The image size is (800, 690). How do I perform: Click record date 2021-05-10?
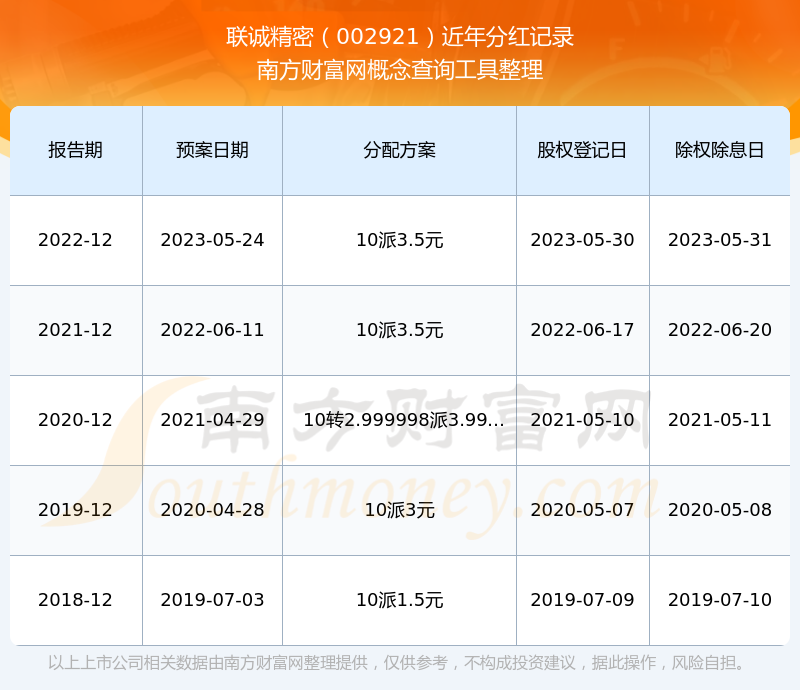pos(582,420)
